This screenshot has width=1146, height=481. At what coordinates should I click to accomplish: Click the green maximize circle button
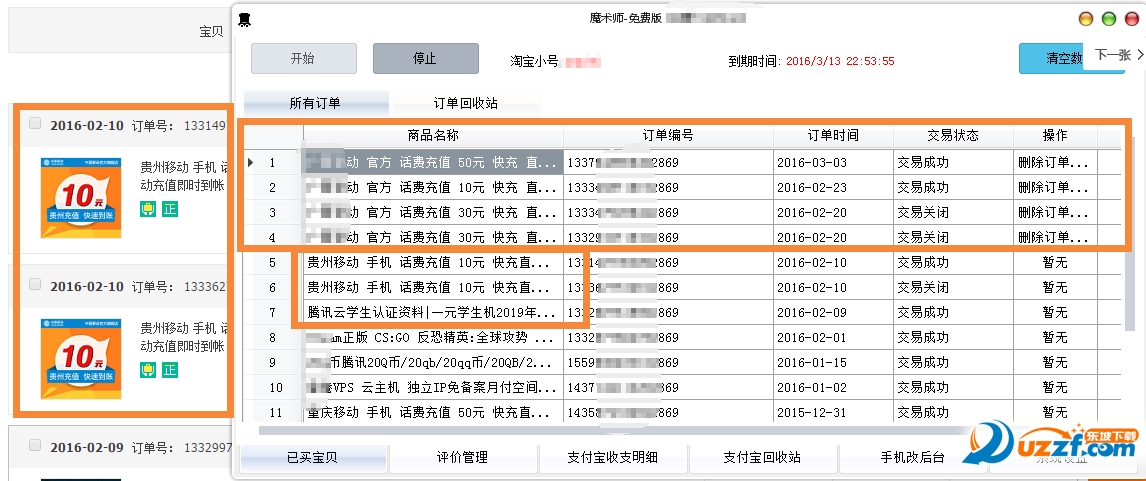click(1109, 19)
